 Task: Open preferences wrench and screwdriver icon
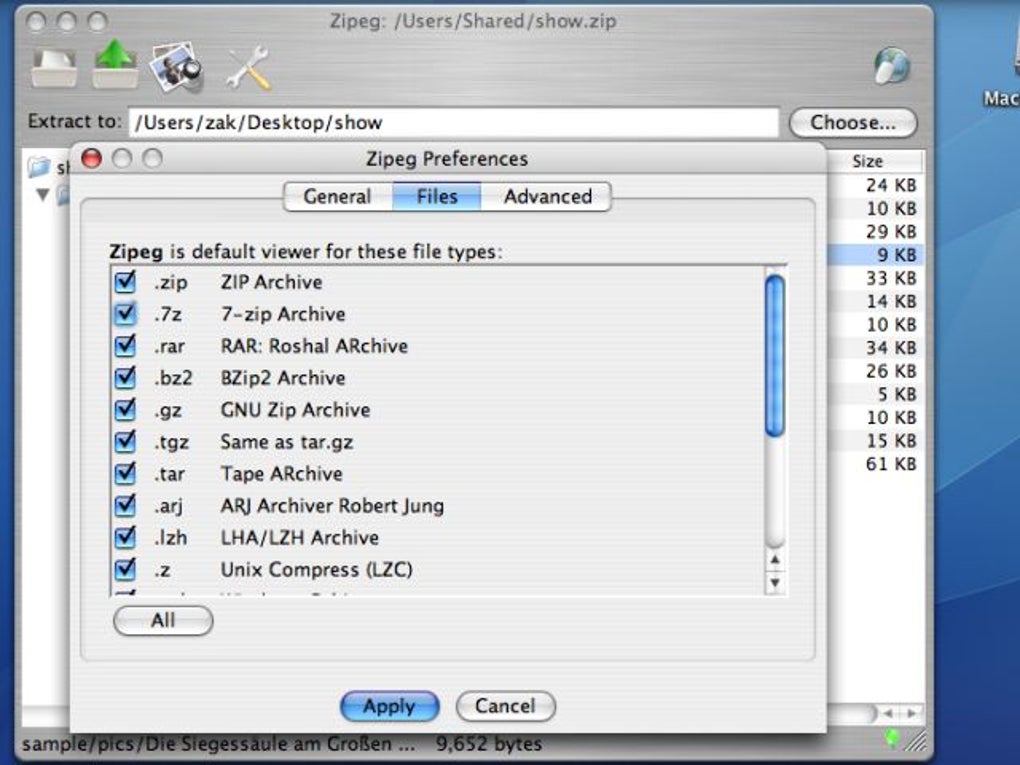pos(249,66)
